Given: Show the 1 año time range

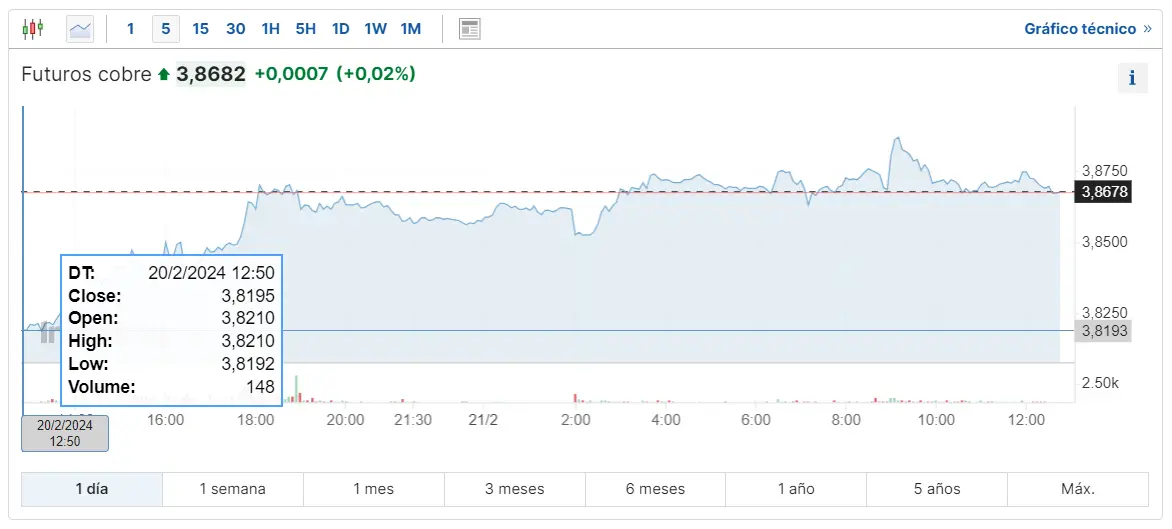Looking at the screenshot, I should tap(796, 489).
